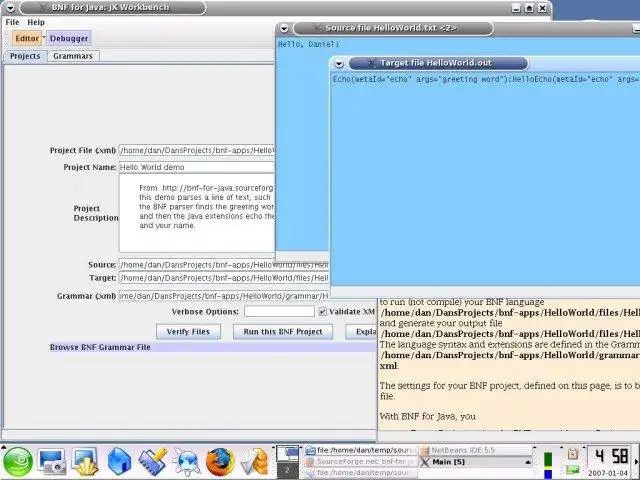Click Run this BNF Project button
Viewport: 640px width, 480px height.
[283, 332]
